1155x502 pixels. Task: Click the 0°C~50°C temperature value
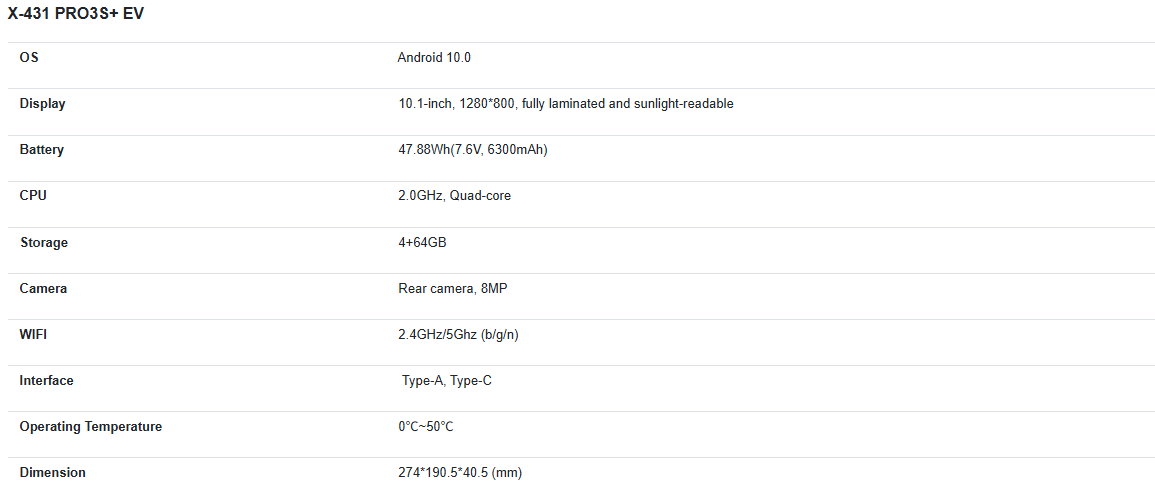tap(426, 427)
